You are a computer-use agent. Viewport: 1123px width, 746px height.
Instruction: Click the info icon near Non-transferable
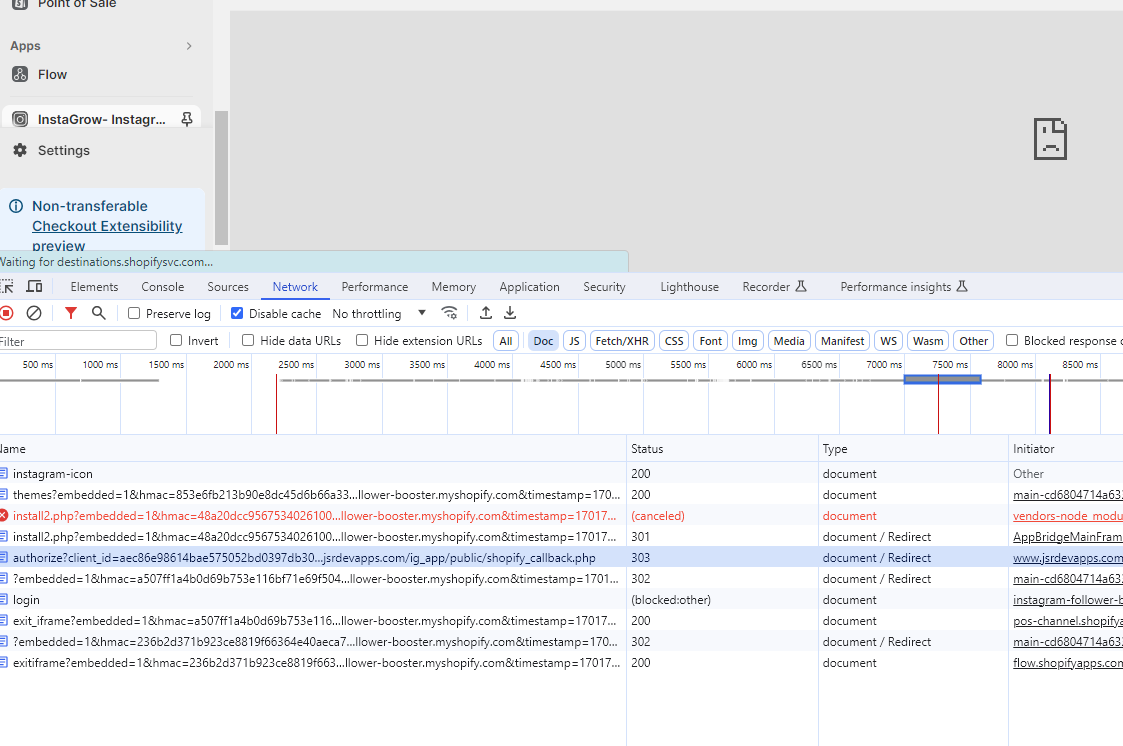click(16, 206)
